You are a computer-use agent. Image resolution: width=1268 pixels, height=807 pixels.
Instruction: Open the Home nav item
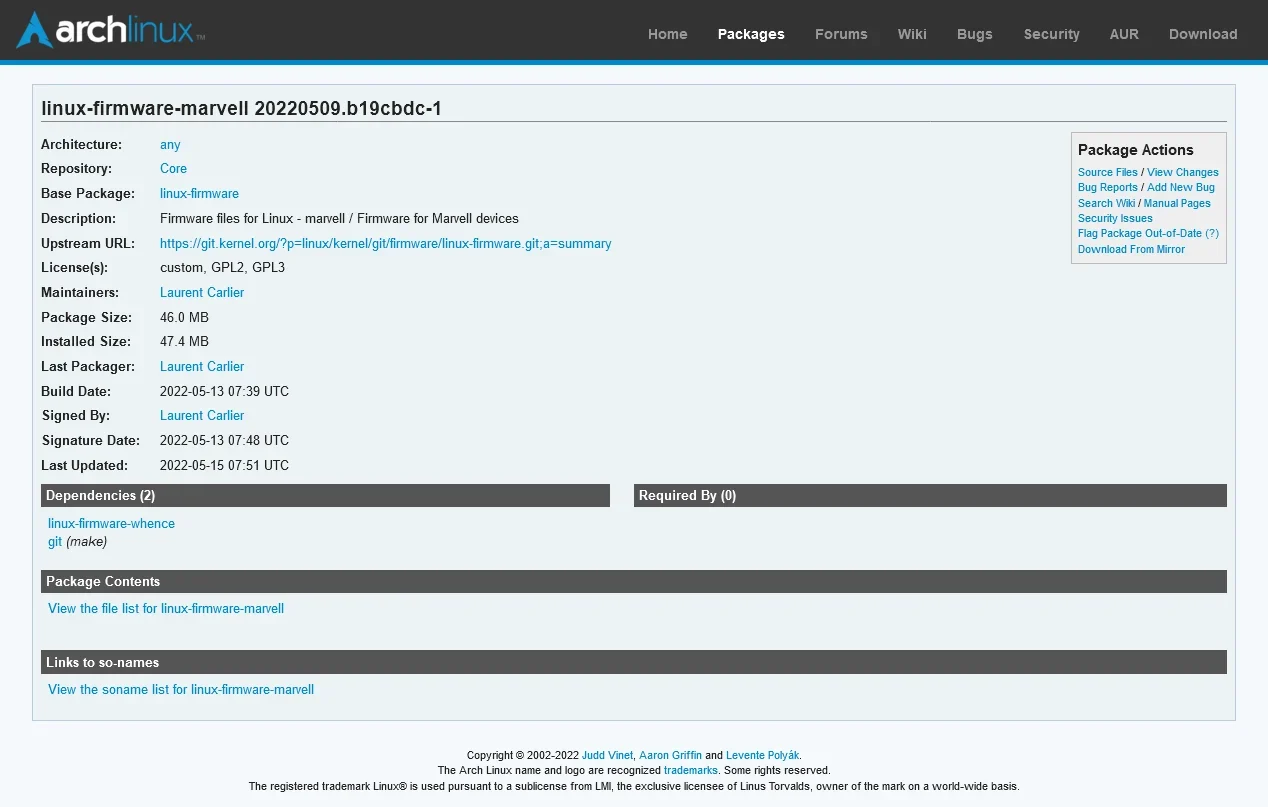pyautogui.click(x=667, y=34)
